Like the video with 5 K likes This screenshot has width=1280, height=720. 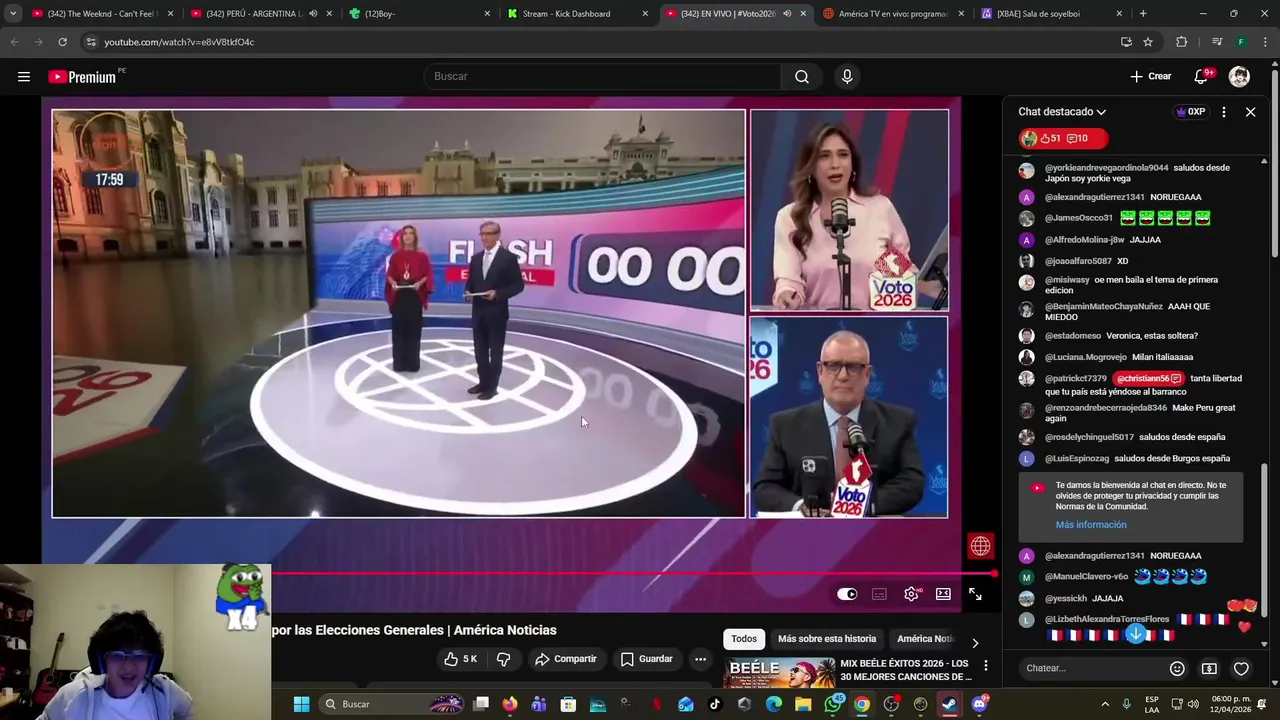(461, 659)
